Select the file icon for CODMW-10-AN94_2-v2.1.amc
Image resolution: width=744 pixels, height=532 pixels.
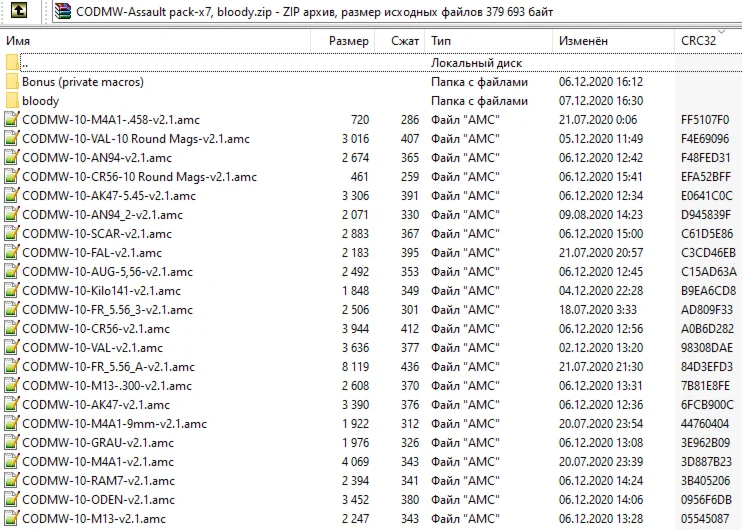[x=12, y=214]
